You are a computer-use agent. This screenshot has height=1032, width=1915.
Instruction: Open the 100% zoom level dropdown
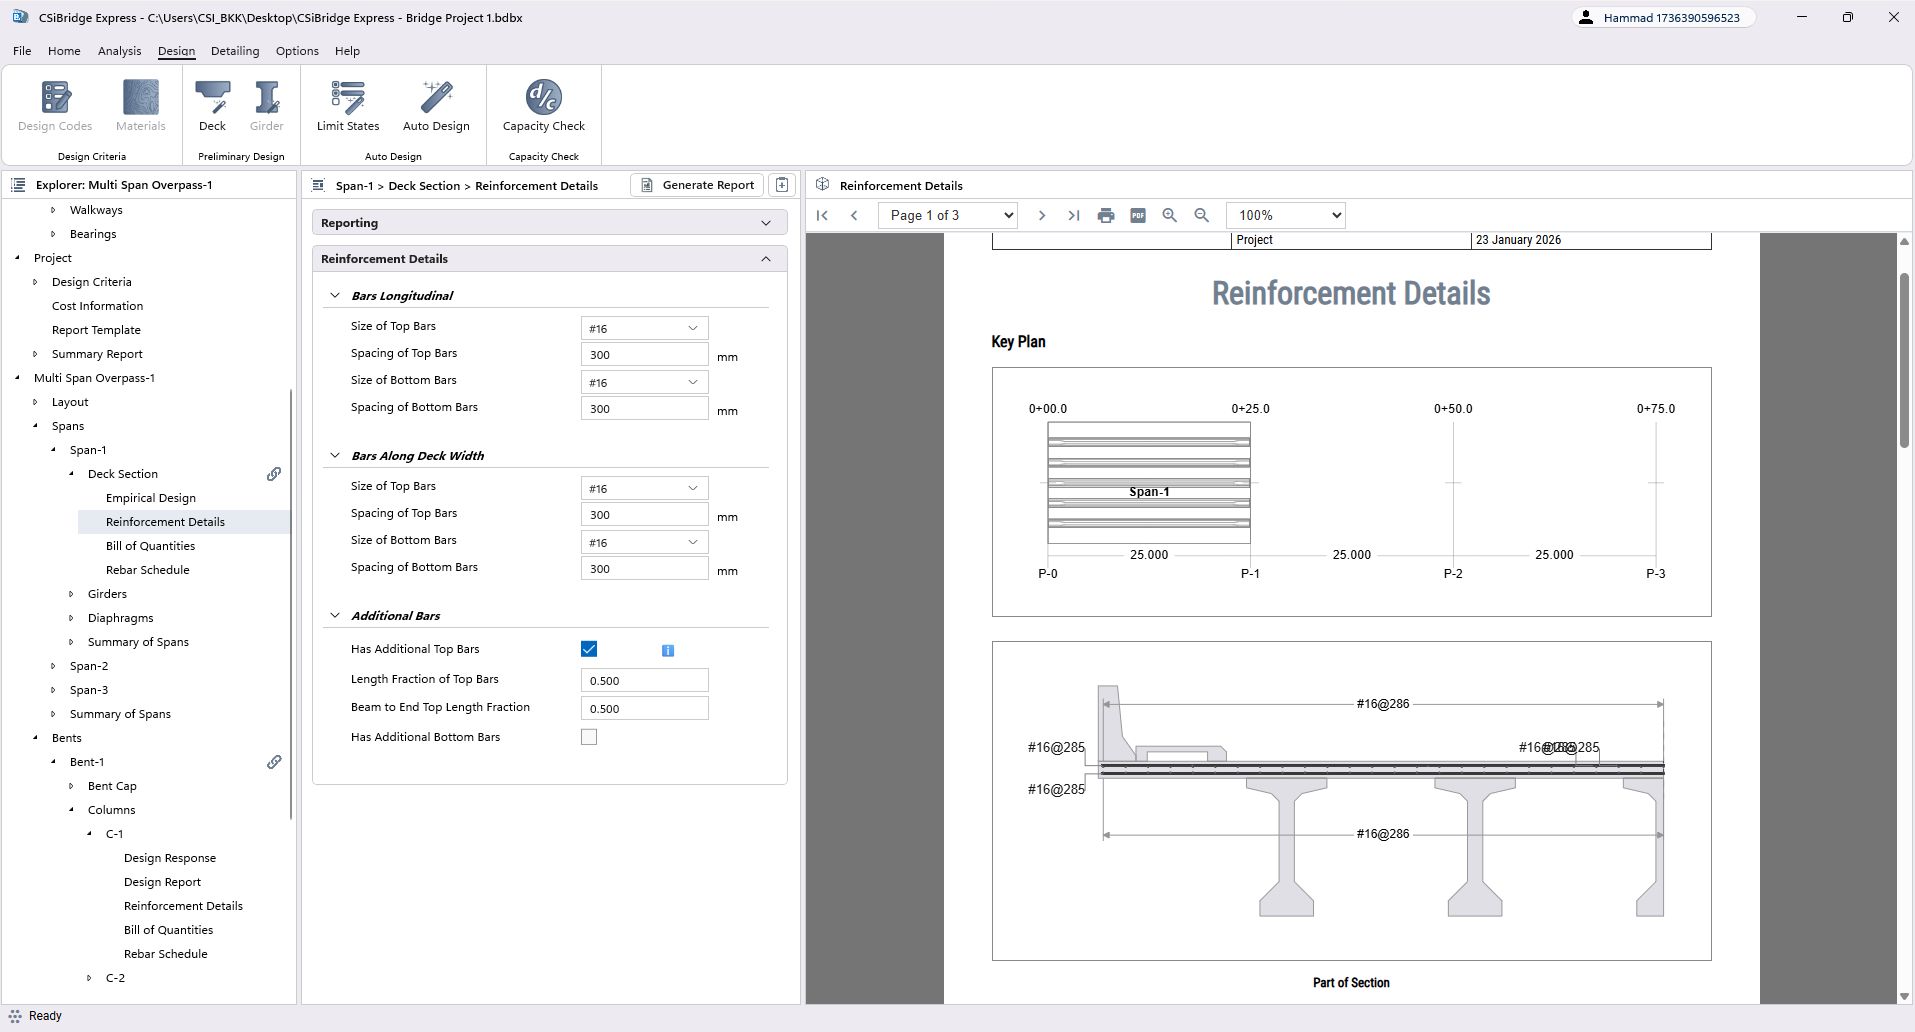pyautogui.click(x=1286, y=215)
